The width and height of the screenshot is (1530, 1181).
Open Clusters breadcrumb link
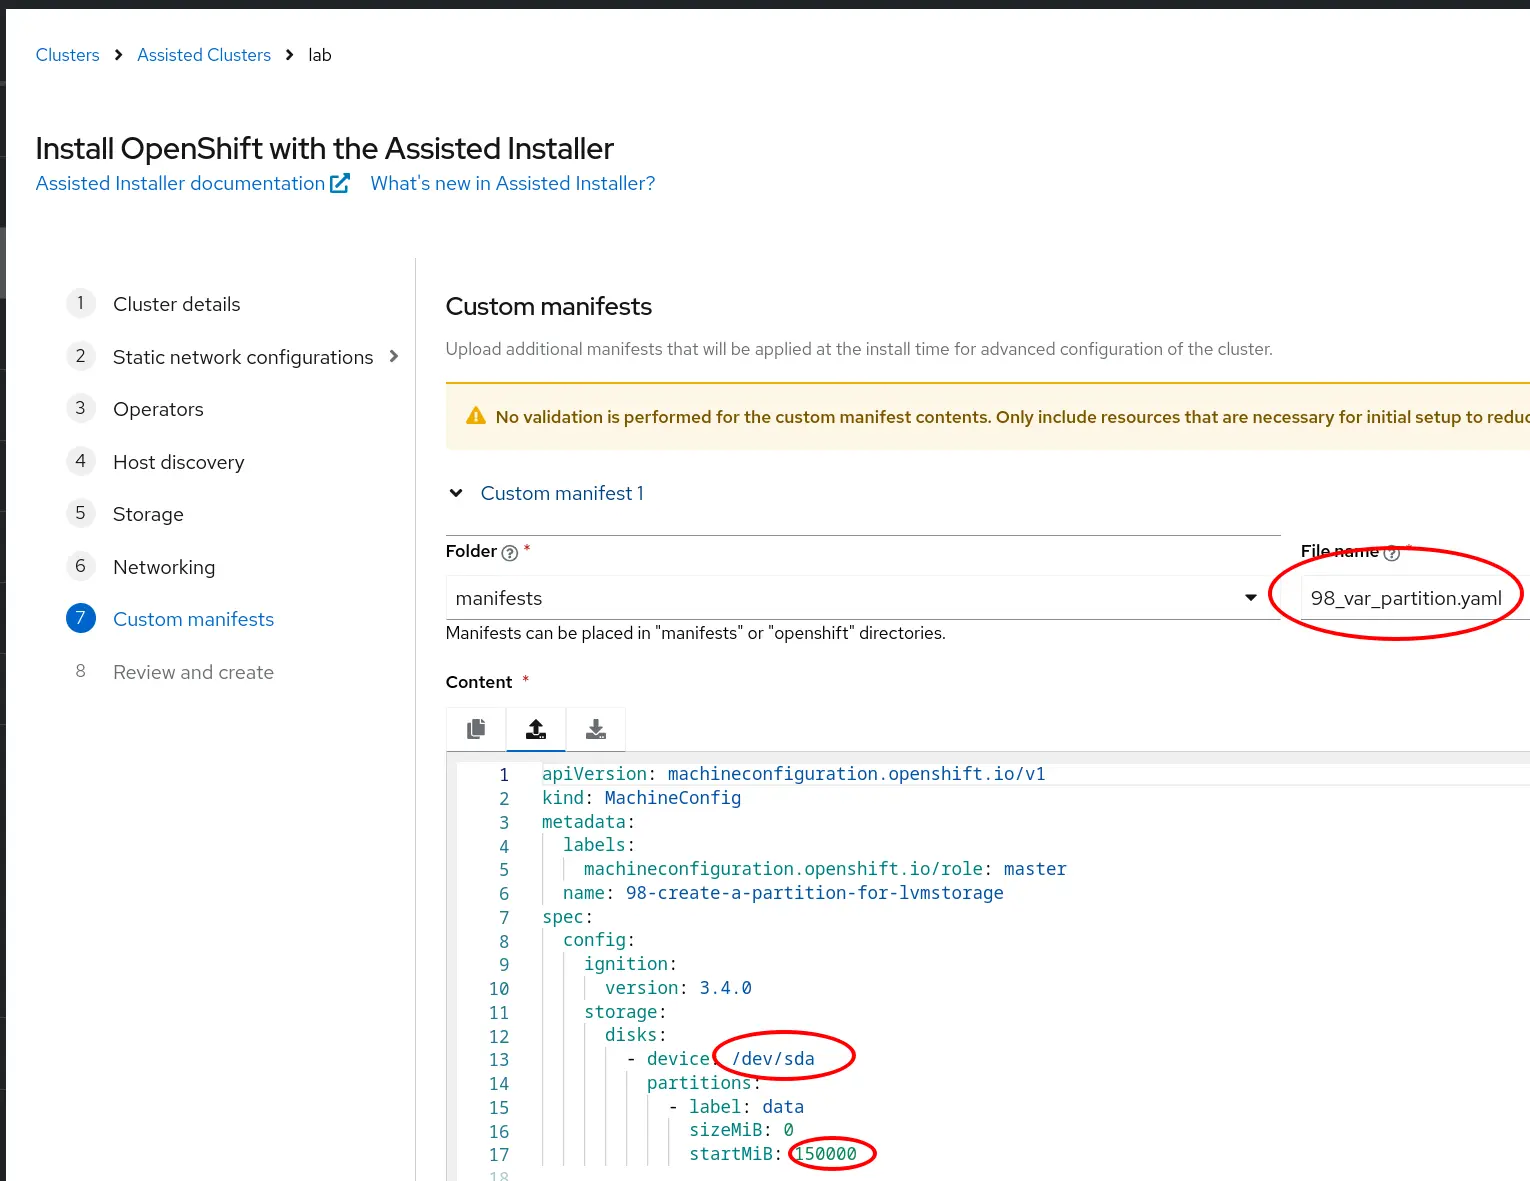coord(68,55)
